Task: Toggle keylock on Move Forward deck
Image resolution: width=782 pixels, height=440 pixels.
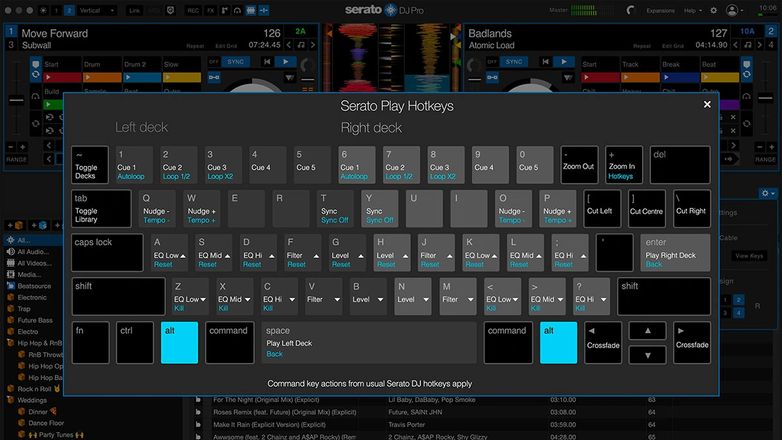Action: pyautogui.click(x=214, y=77)
